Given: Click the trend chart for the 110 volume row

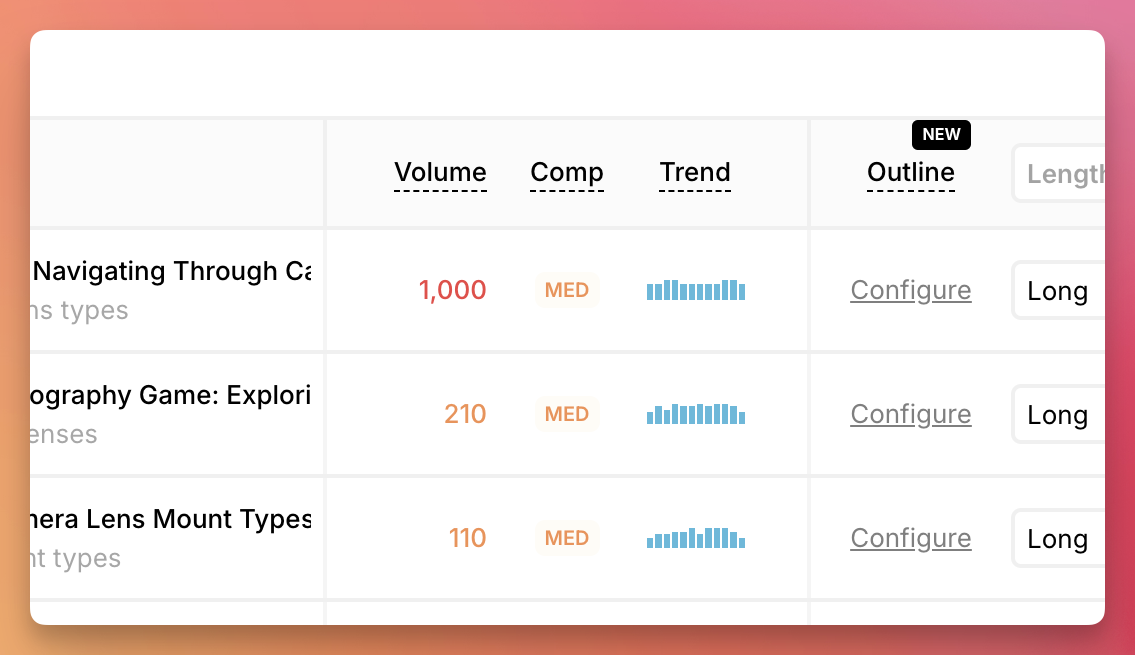Looking at the screenshot, I should click(696, 538).
